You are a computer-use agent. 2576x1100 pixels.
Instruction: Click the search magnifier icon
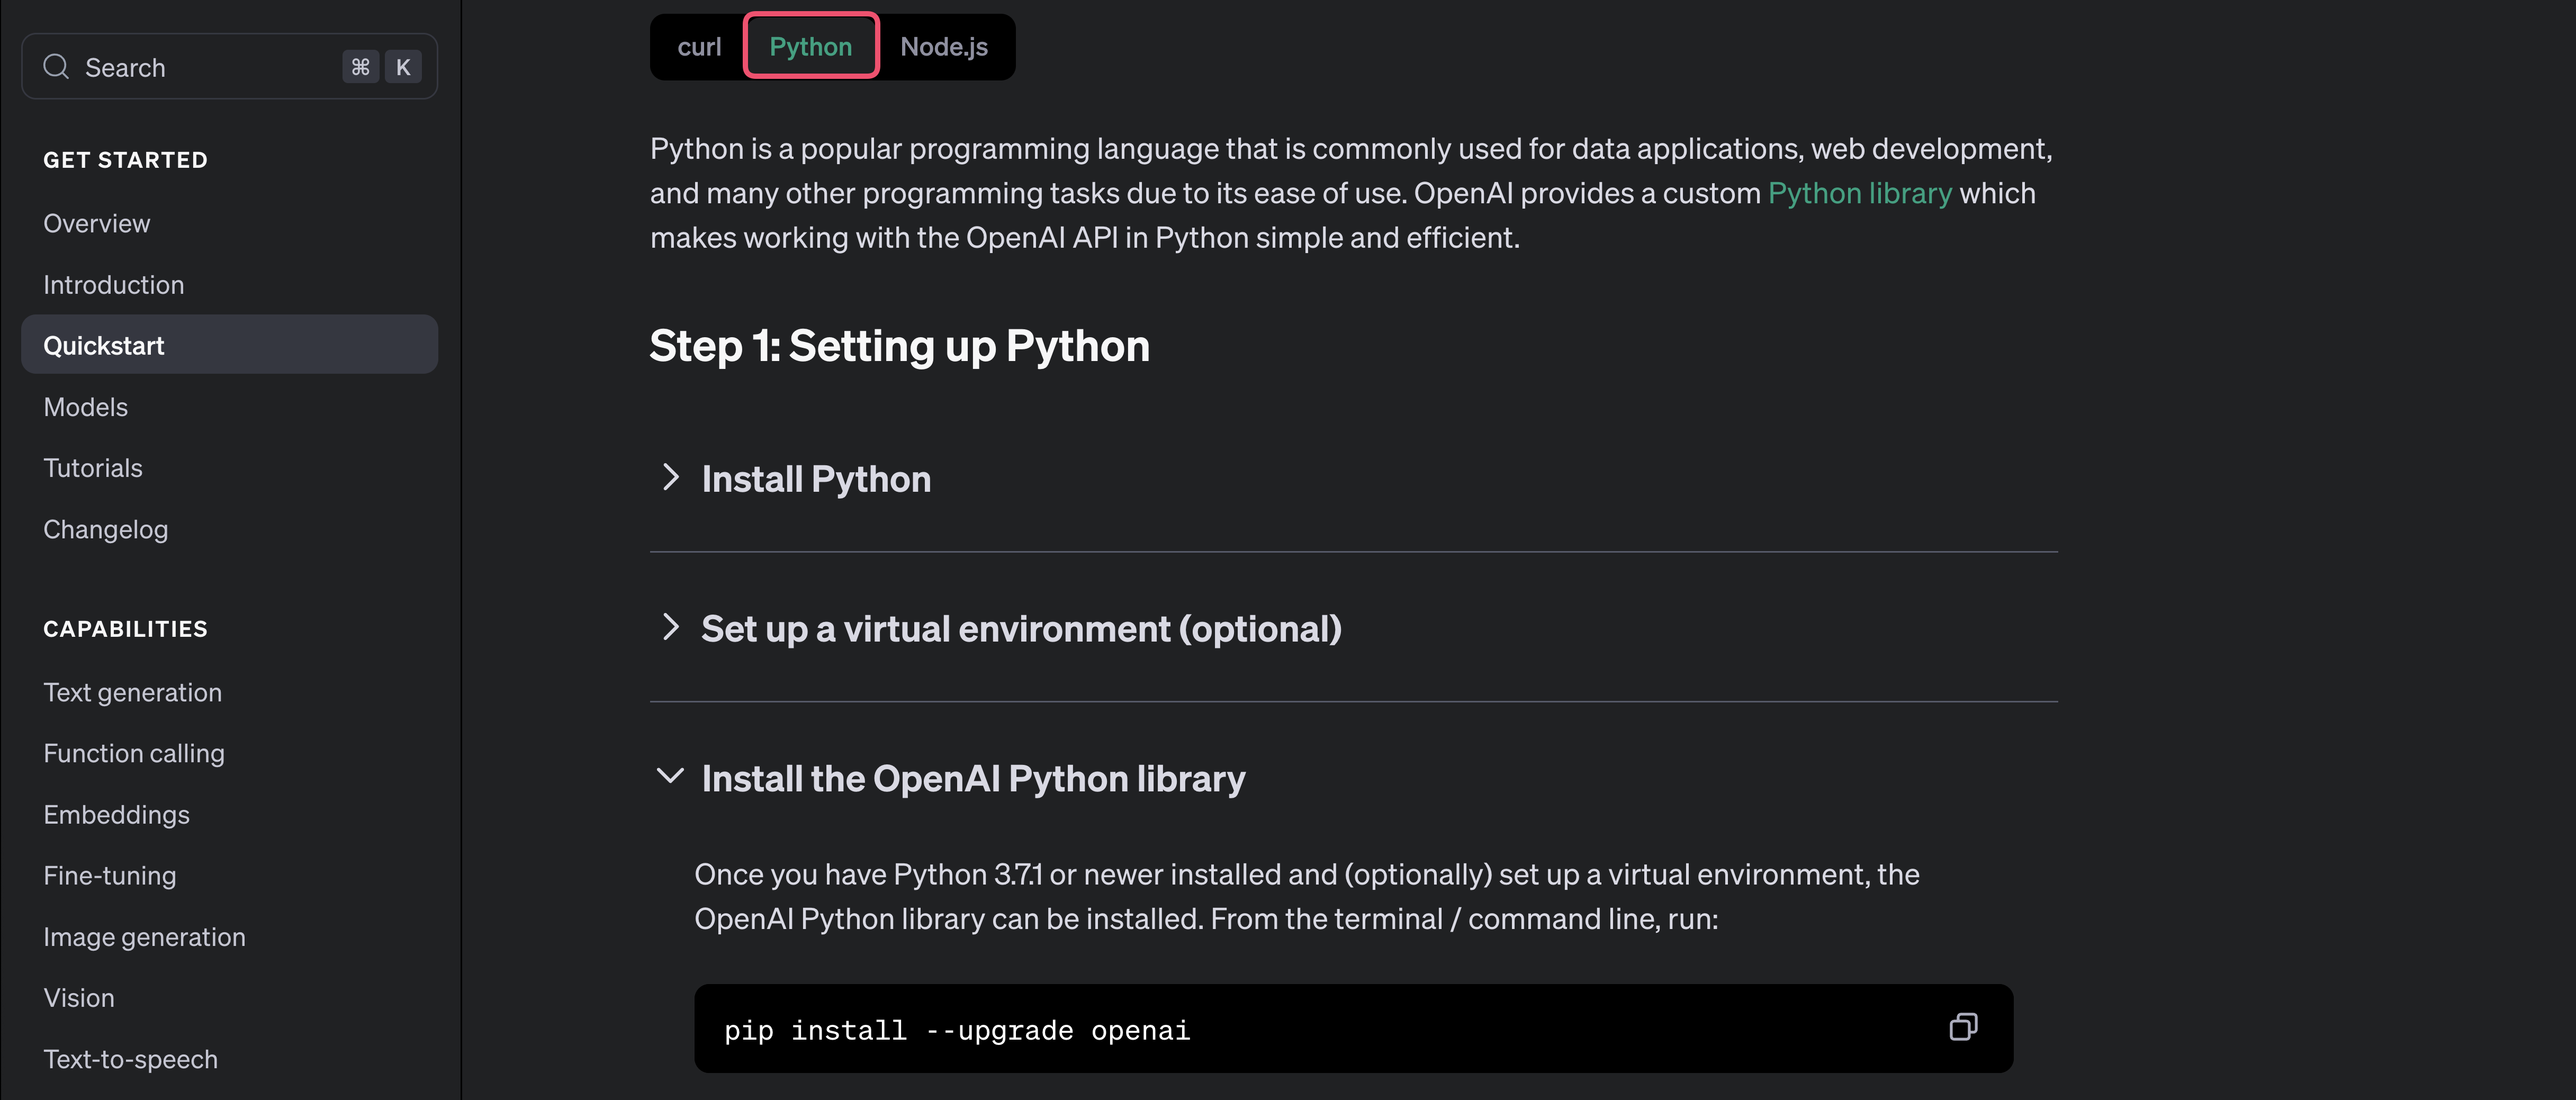56,67
